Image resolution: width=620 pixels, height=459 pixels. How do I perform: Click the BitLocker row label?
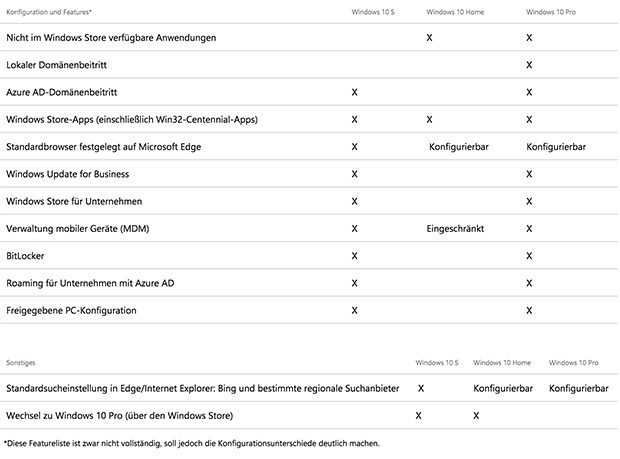(x=25, y=256)
